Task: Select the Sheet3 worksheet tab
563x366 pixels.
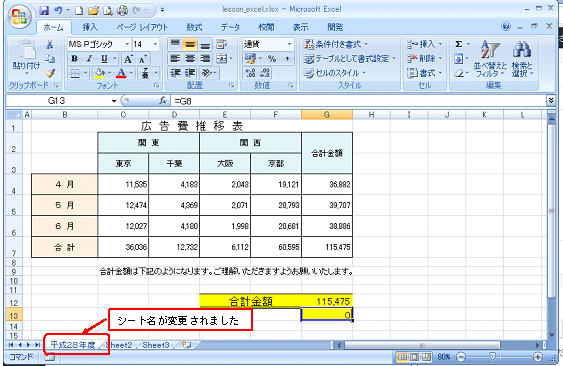Action: (156, 345)
